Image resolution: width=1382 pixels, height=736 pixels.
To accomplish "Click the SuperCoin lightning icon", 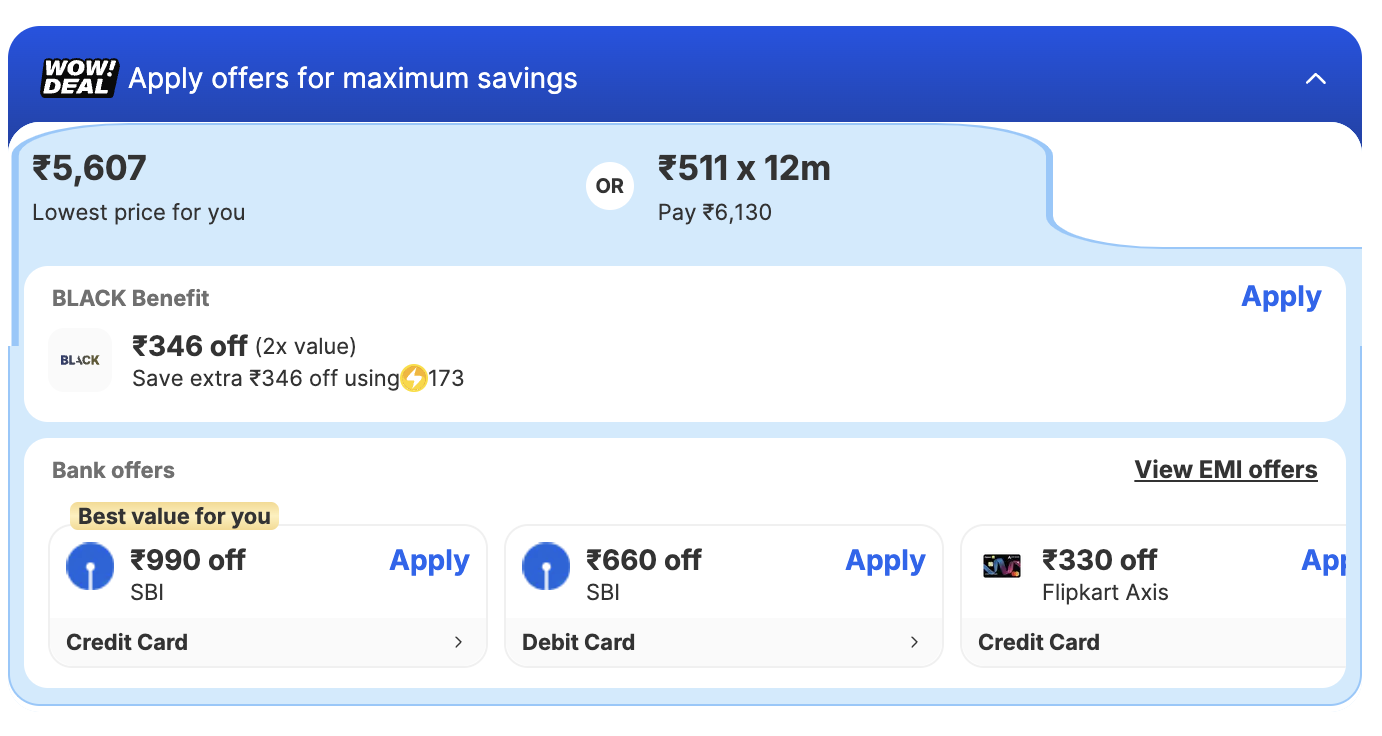I will coord(415,378).
